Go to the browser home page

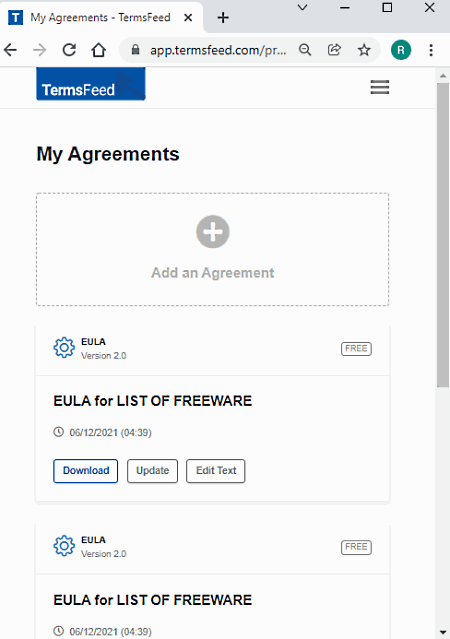99,50
